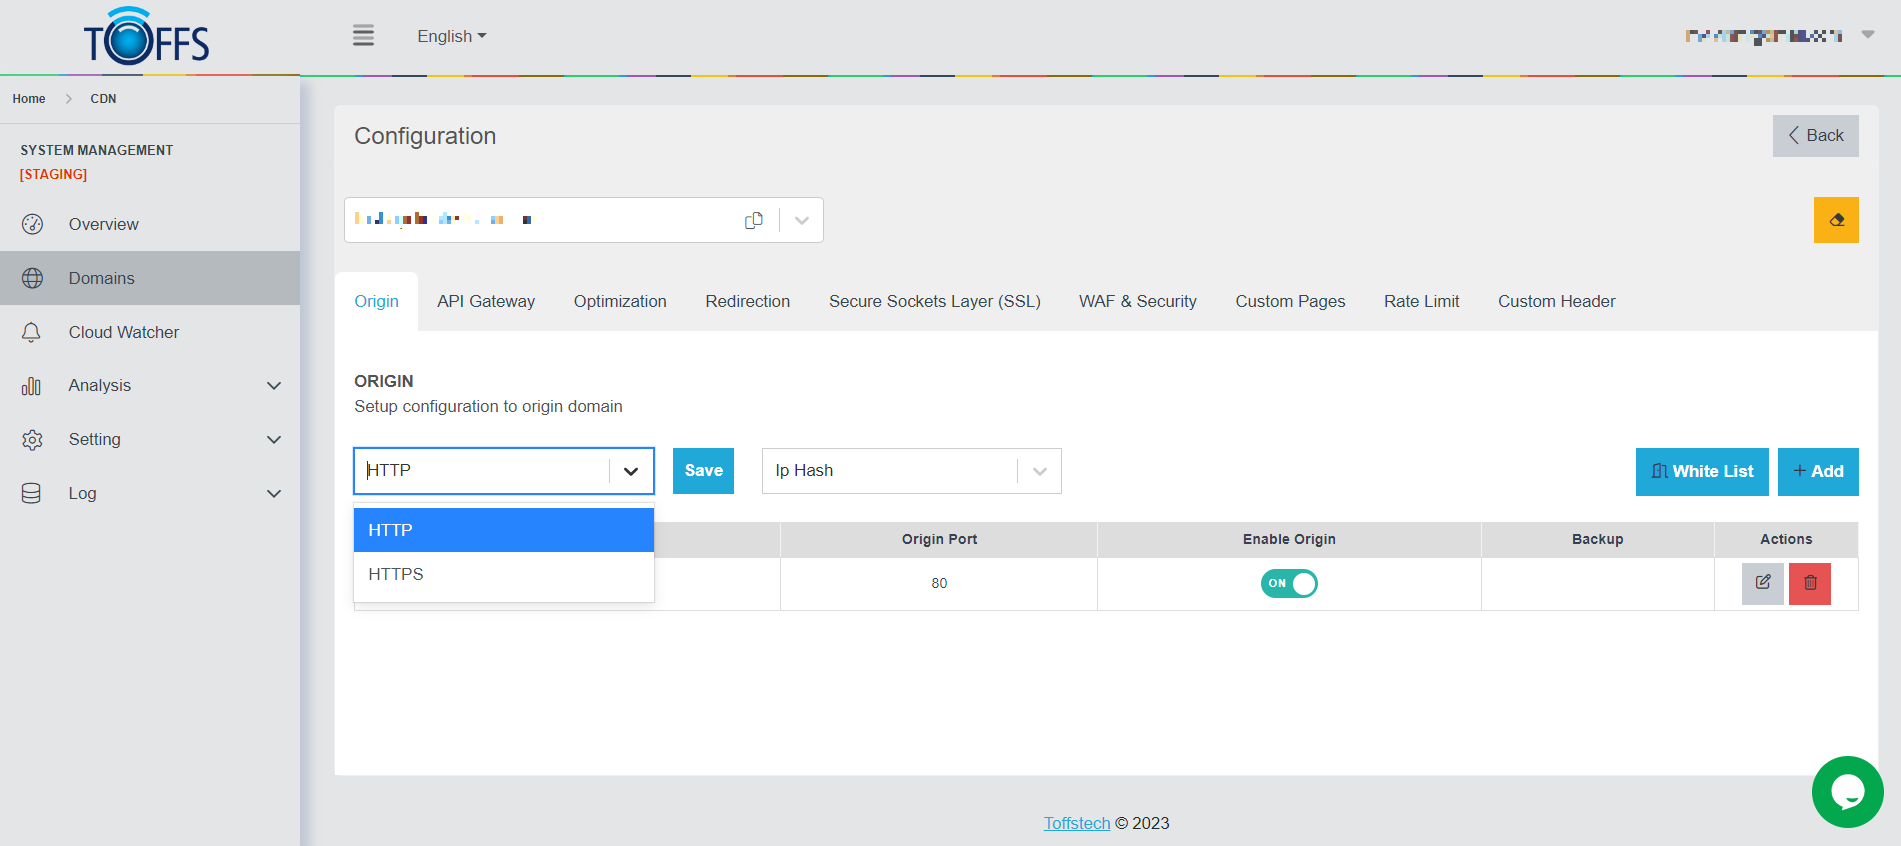Open the English language dropdown

click(451, 36)
